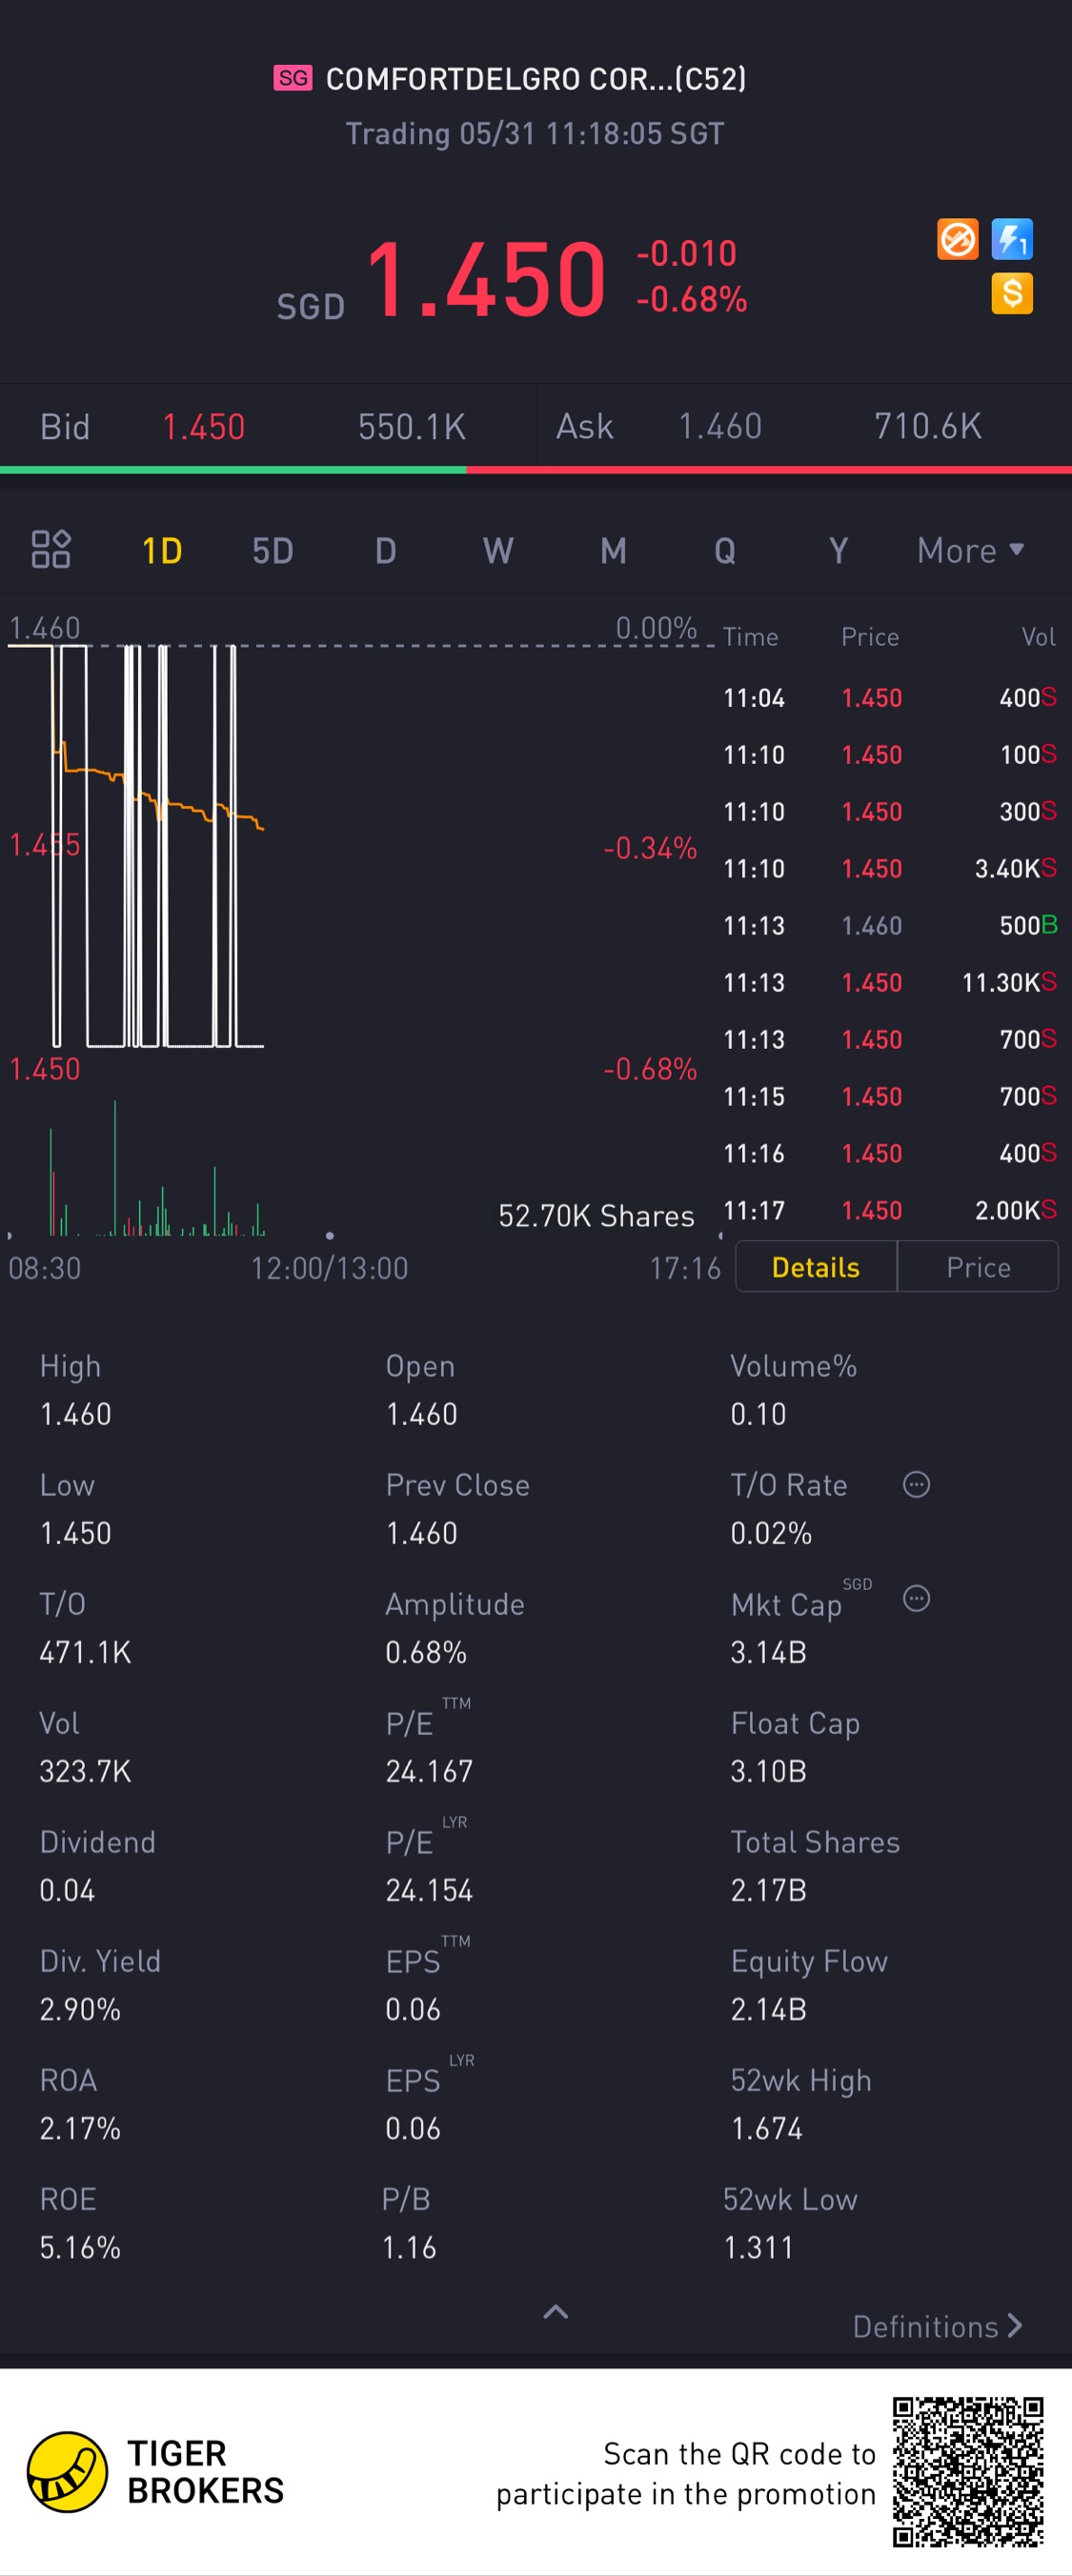Image resolution: width=1072 pixels, height=2576 pixels.
Task: Tap the Float Cap value 3.10B
Action: click(768, 1771)
